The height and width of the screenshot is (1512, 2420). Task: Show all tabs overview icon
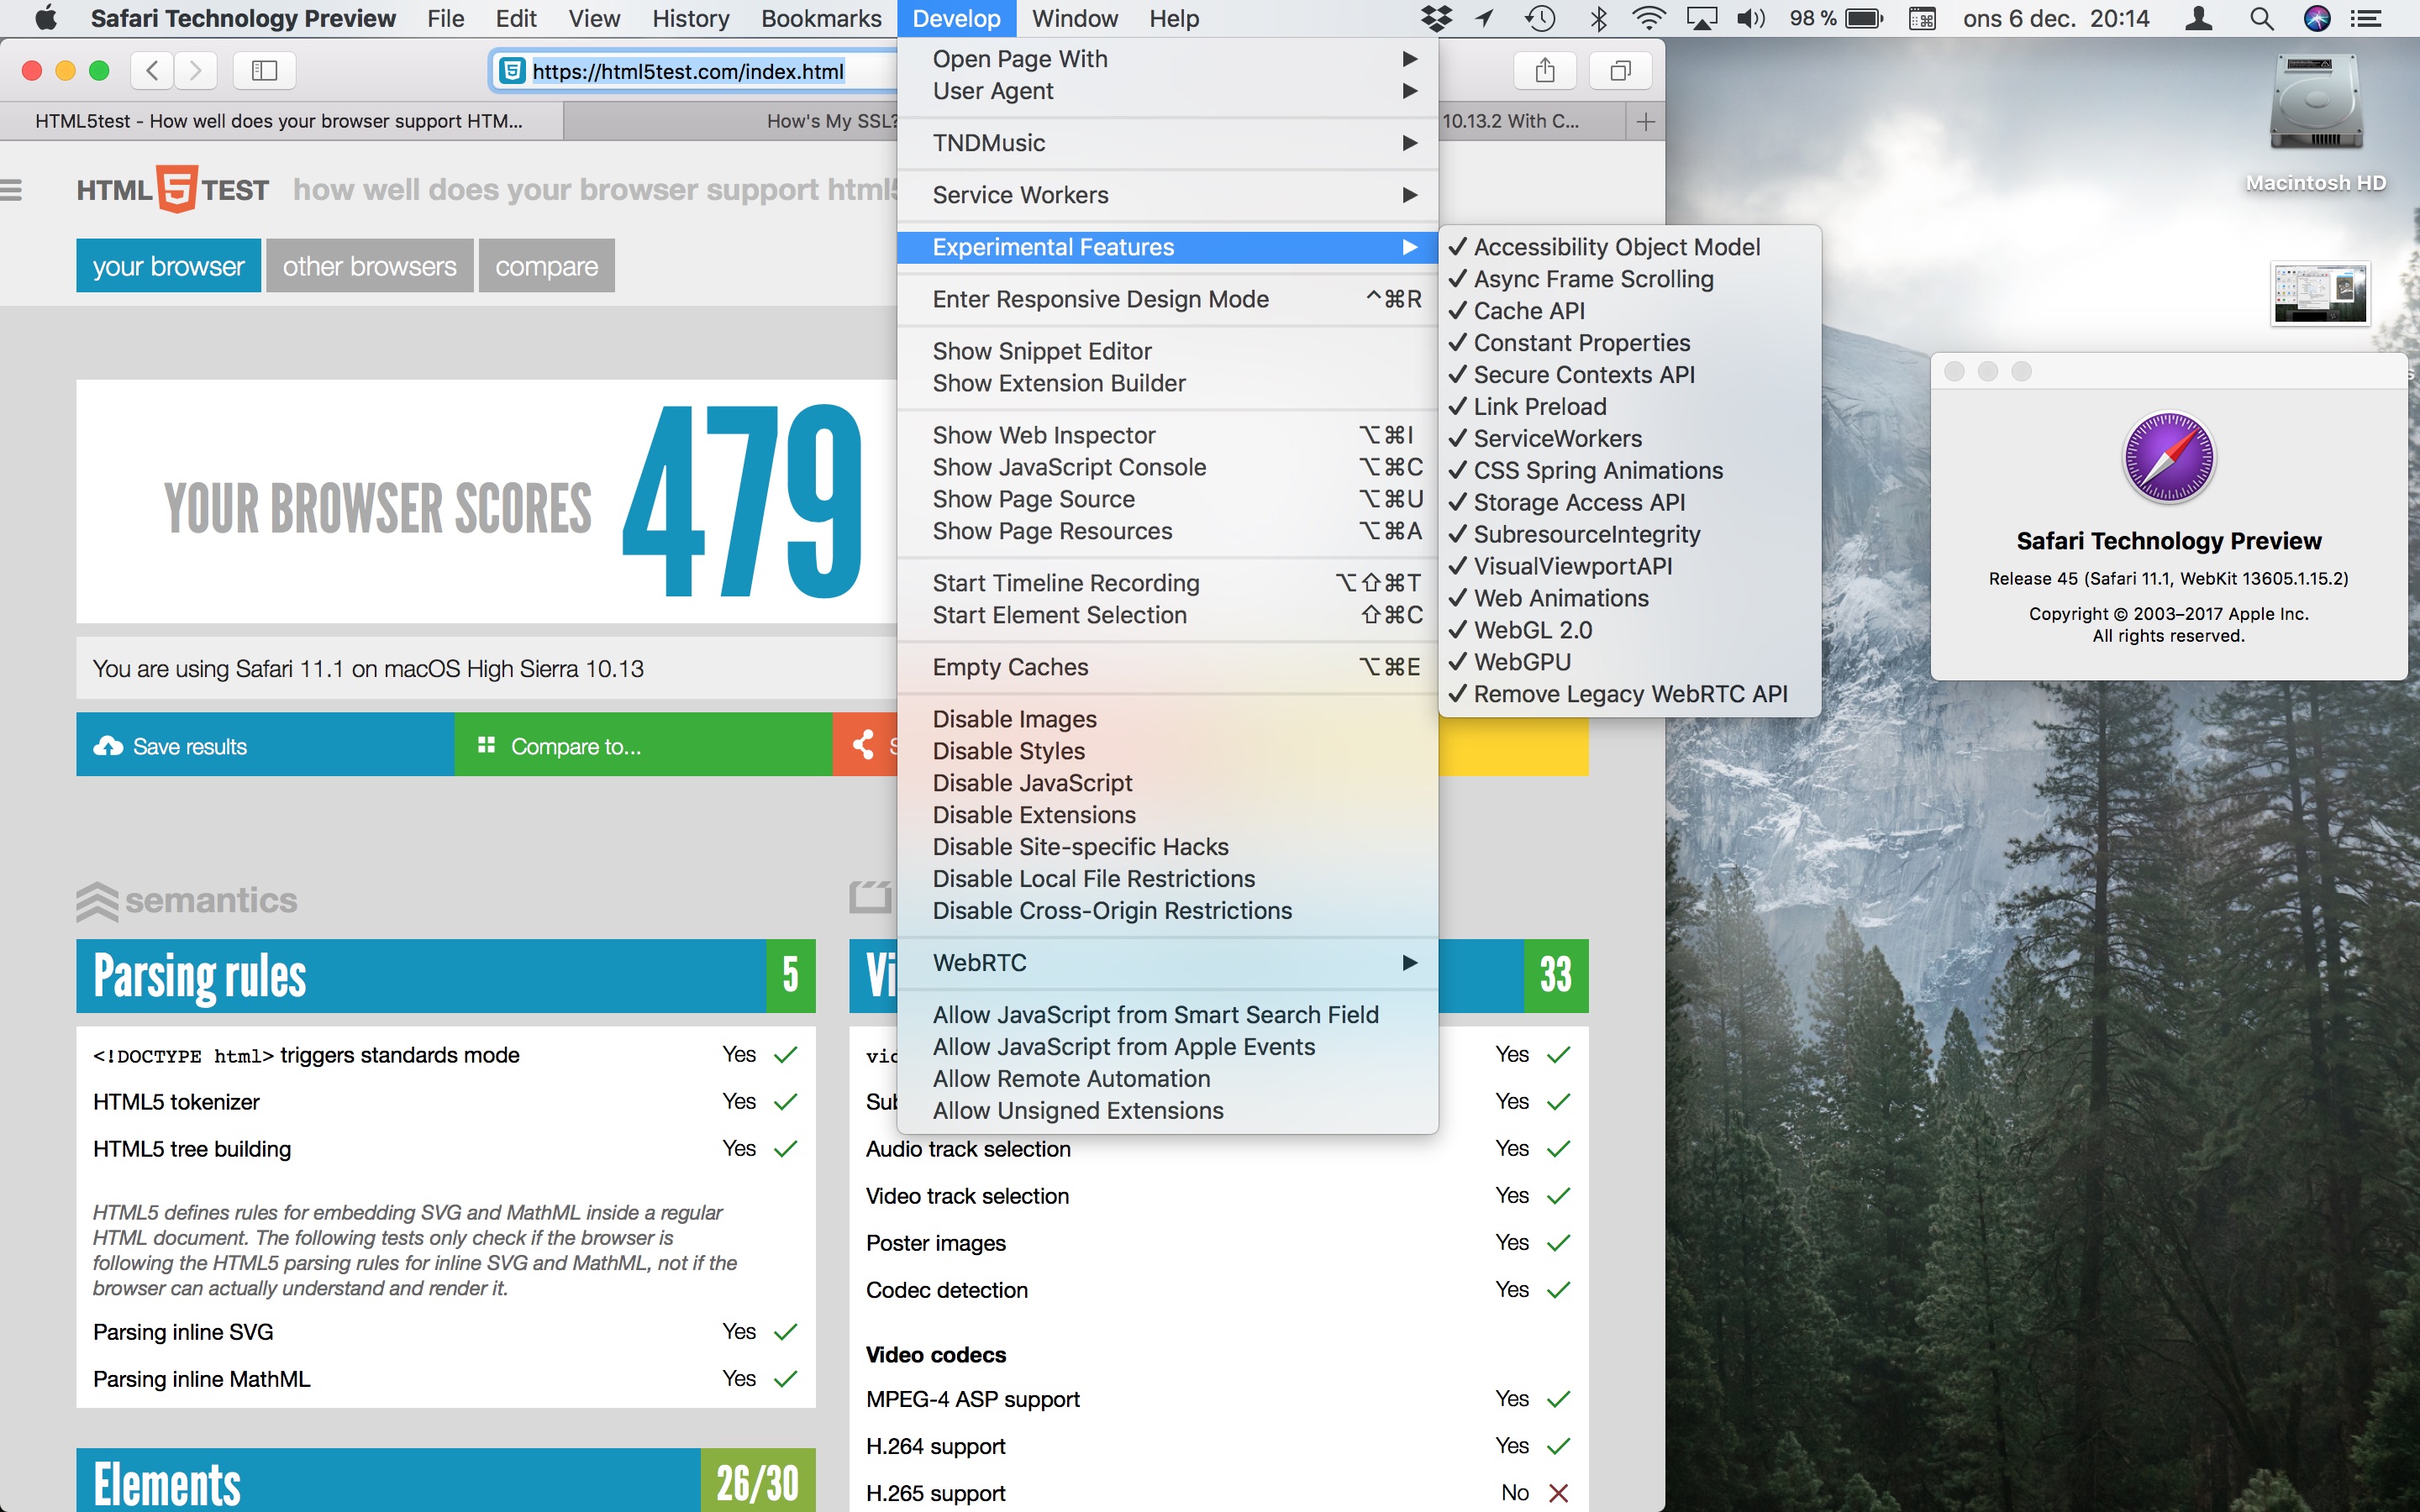point(1620,70)
